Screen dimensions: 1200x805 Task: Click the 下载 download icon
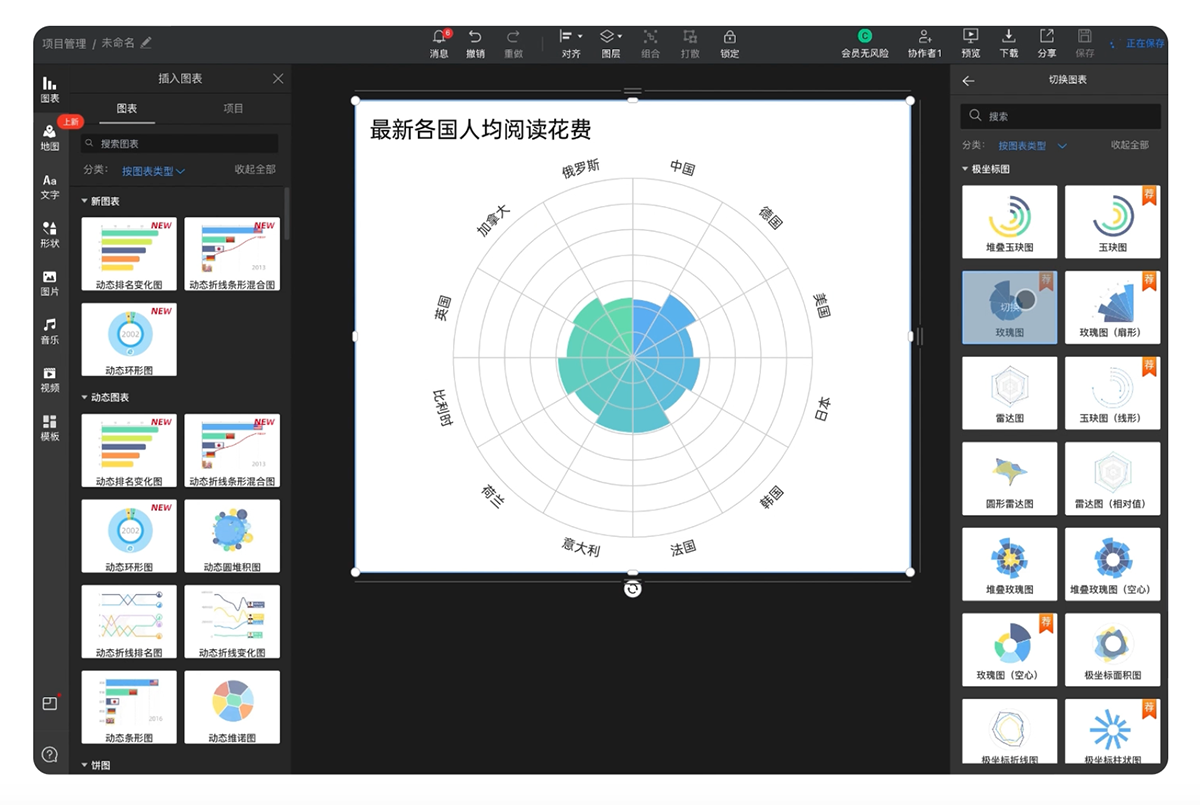1009,43
